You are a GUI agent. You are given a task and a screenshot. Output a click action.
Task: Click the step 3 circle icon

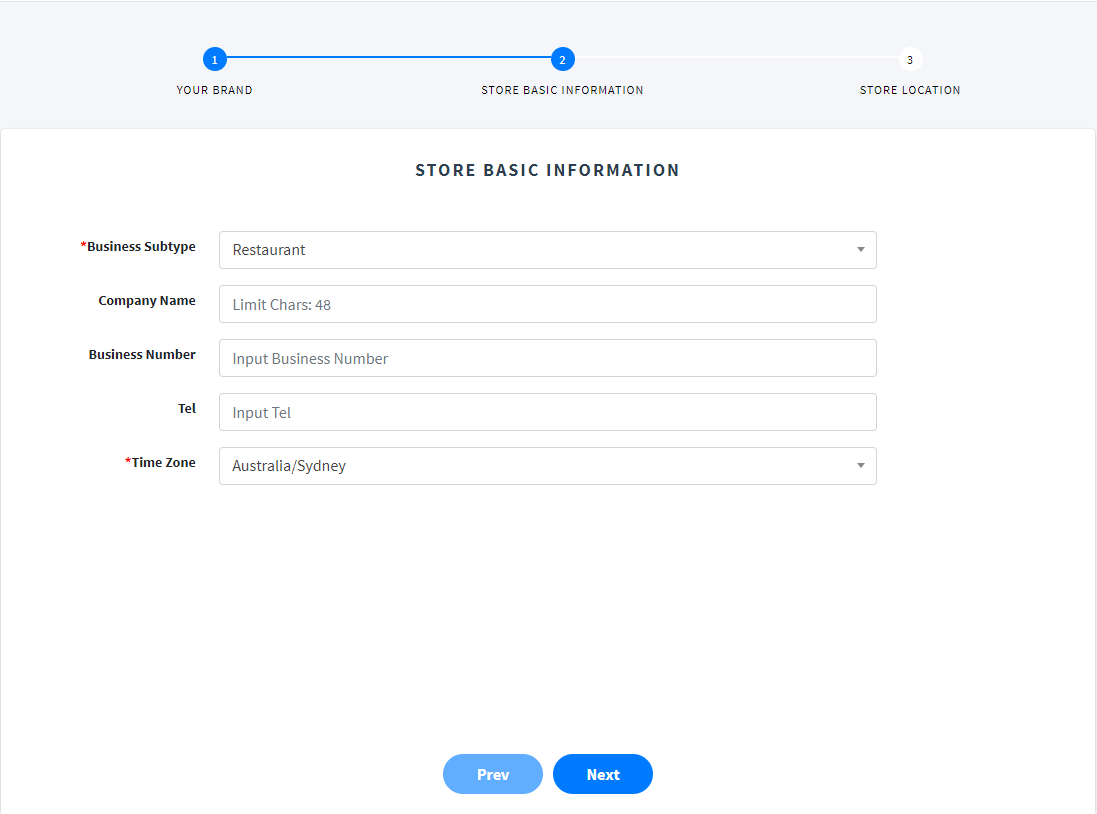[910, 60]
